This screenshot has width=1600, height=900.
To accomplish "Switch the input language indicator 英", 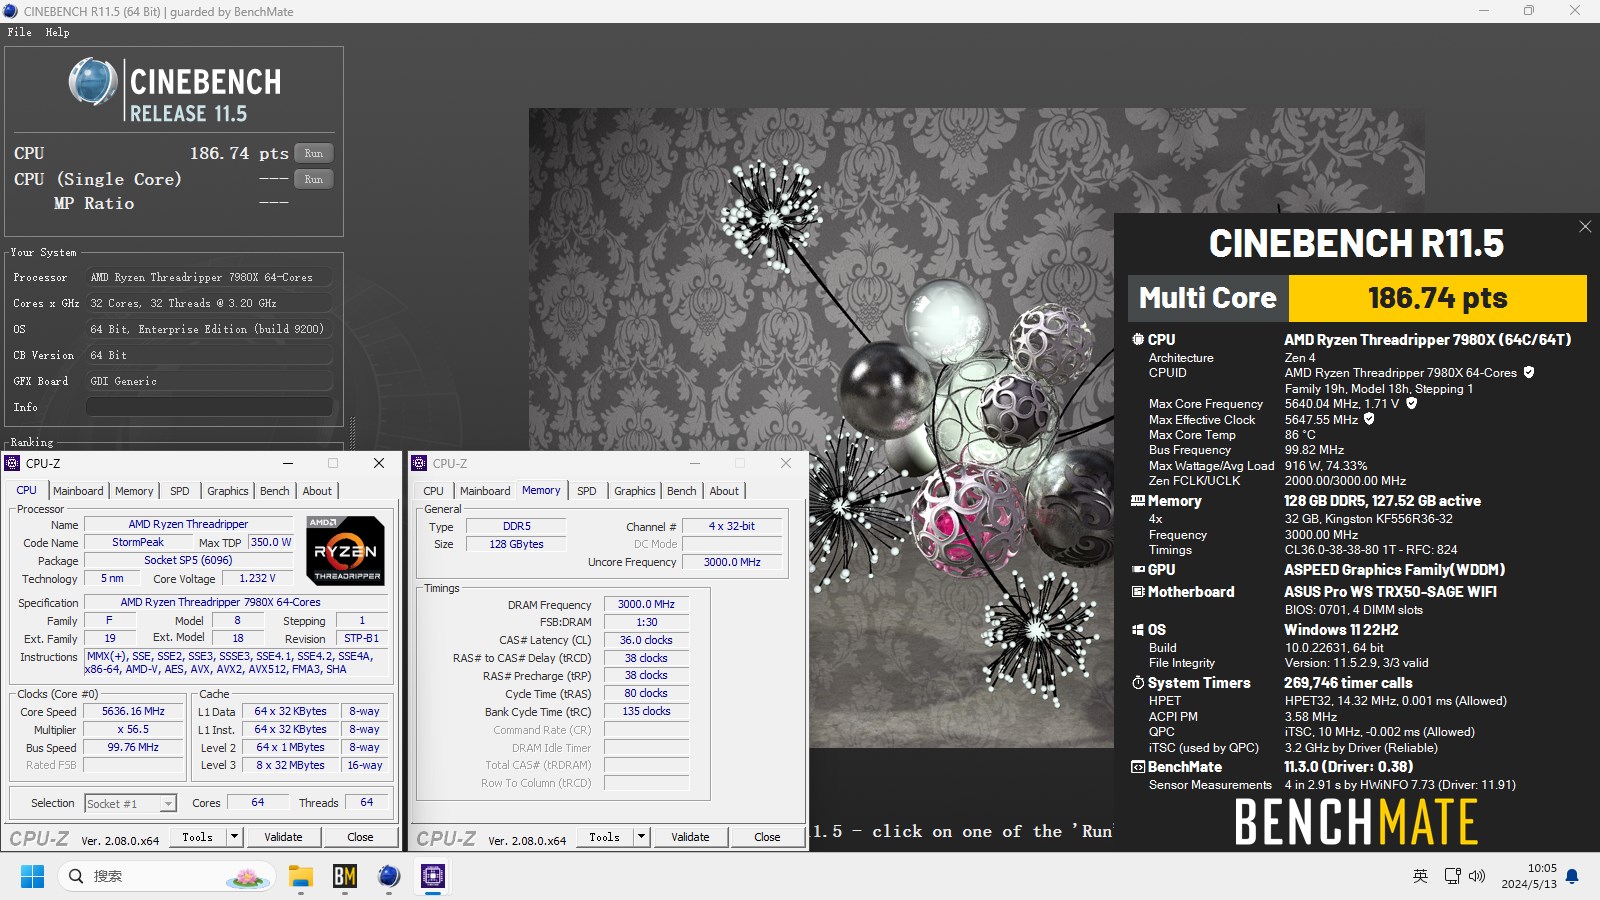I will [x=1420, y=876].
